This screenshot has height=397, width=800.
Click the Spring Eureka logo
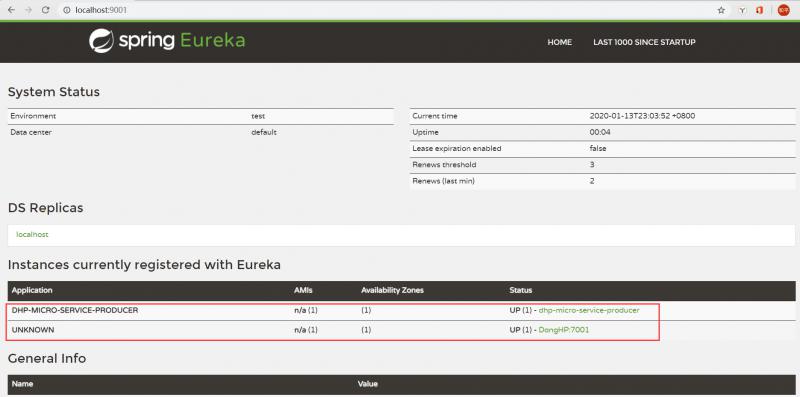[x=167, y=41]
